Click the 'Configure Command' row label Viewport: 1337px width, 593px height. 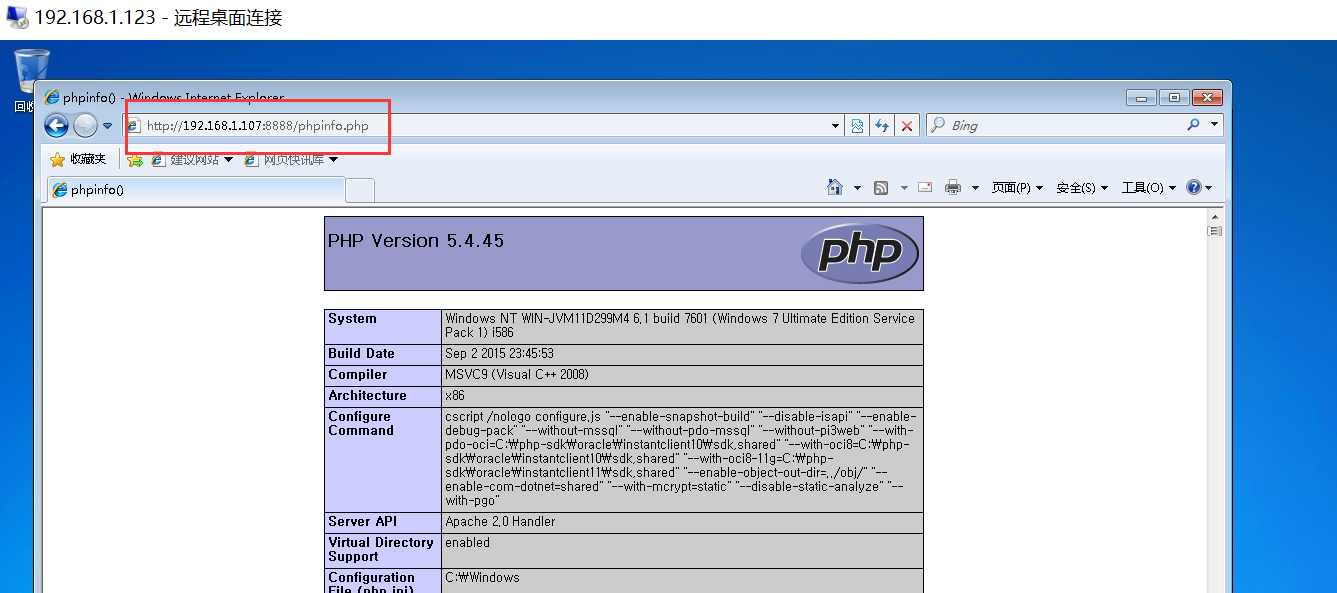pos(361,424)
